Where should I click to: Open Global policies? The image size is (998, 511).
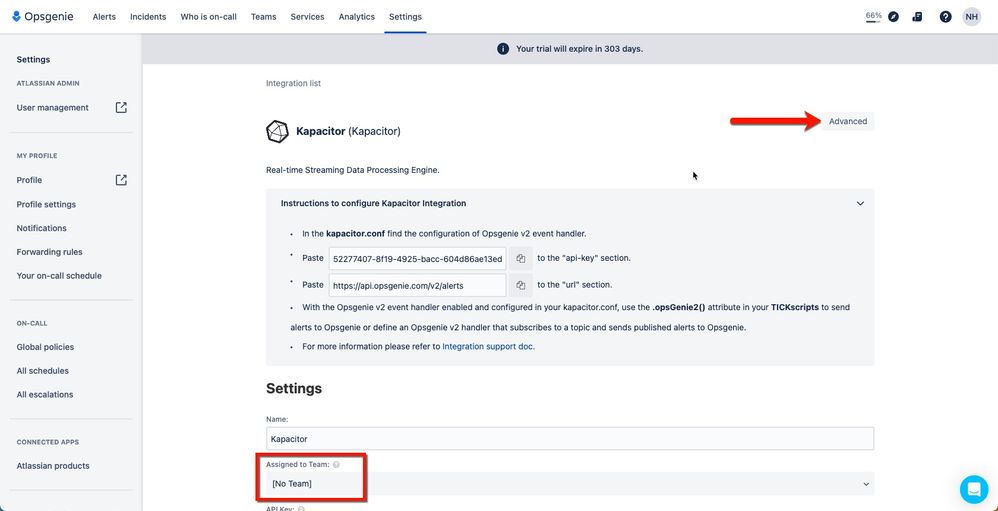(45, 347)
